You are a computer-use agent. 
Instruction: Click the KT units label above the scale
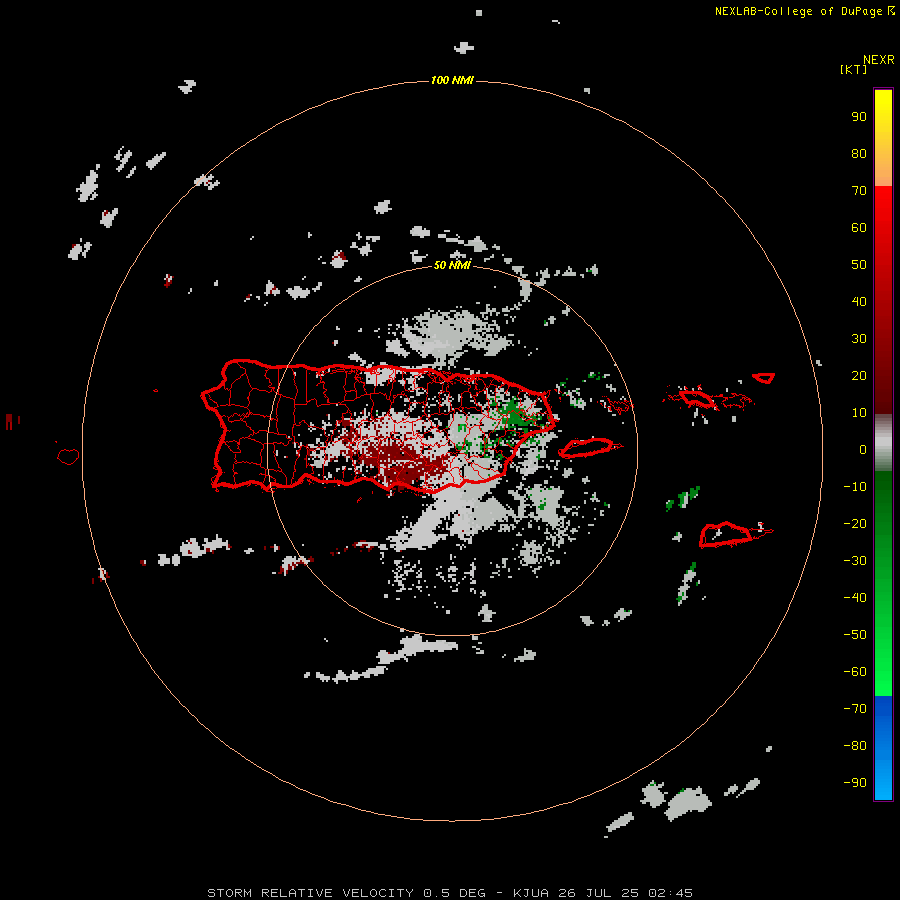click(854, 69)
